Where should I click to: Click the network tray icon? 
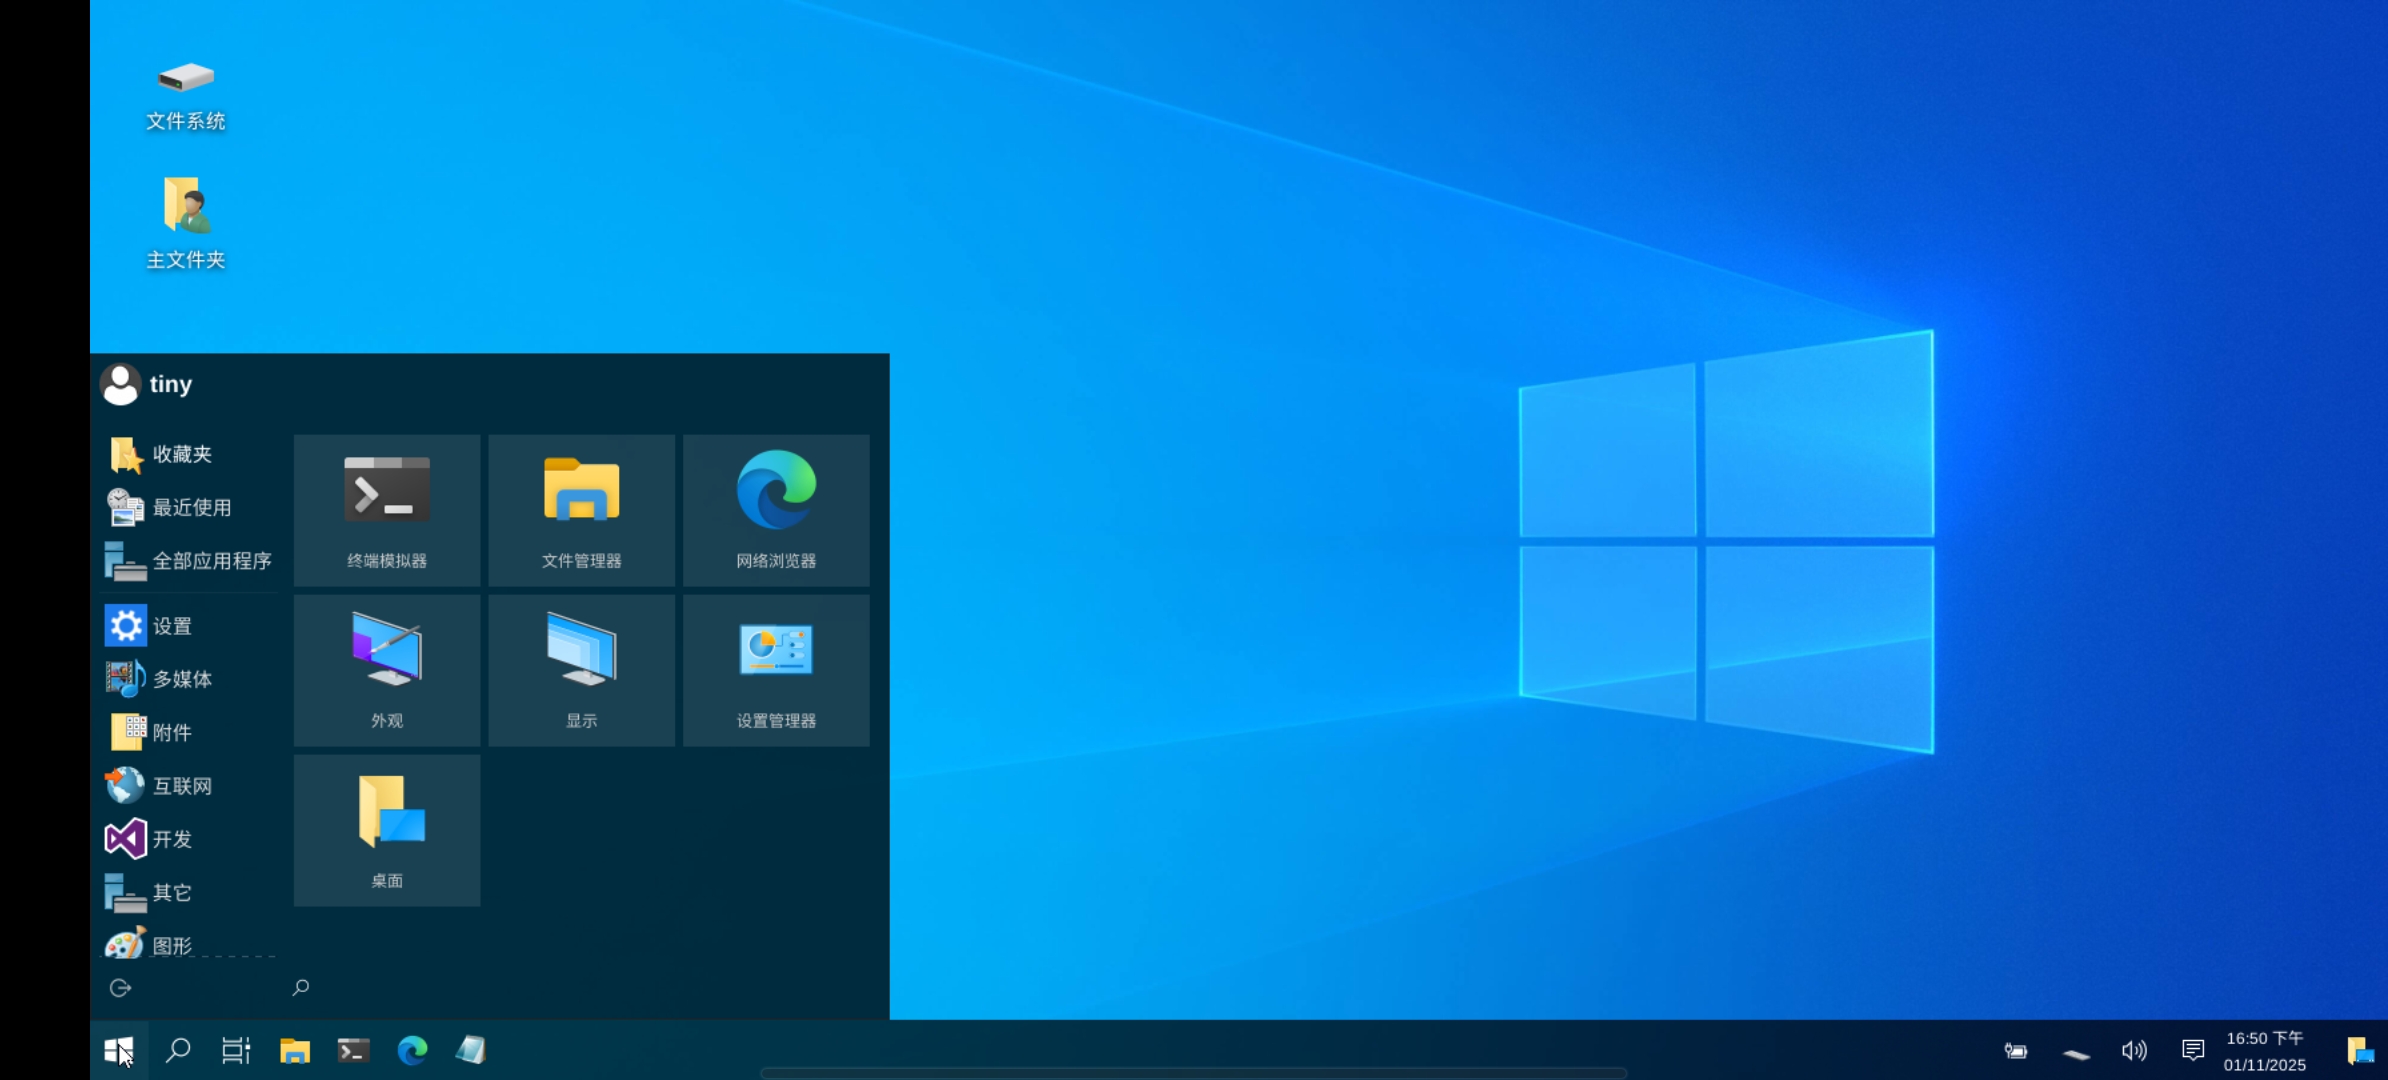(x=2076, y=1053)
